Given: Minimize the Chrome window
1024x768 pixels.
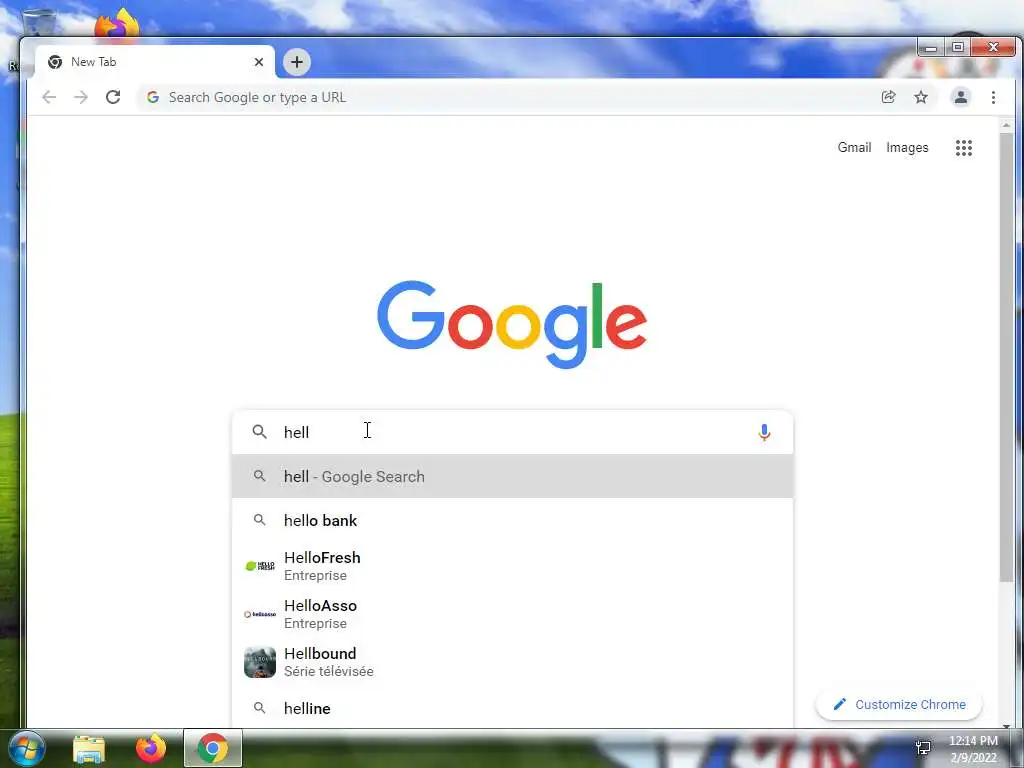Looking at the screenshot, I should (931, 48).
